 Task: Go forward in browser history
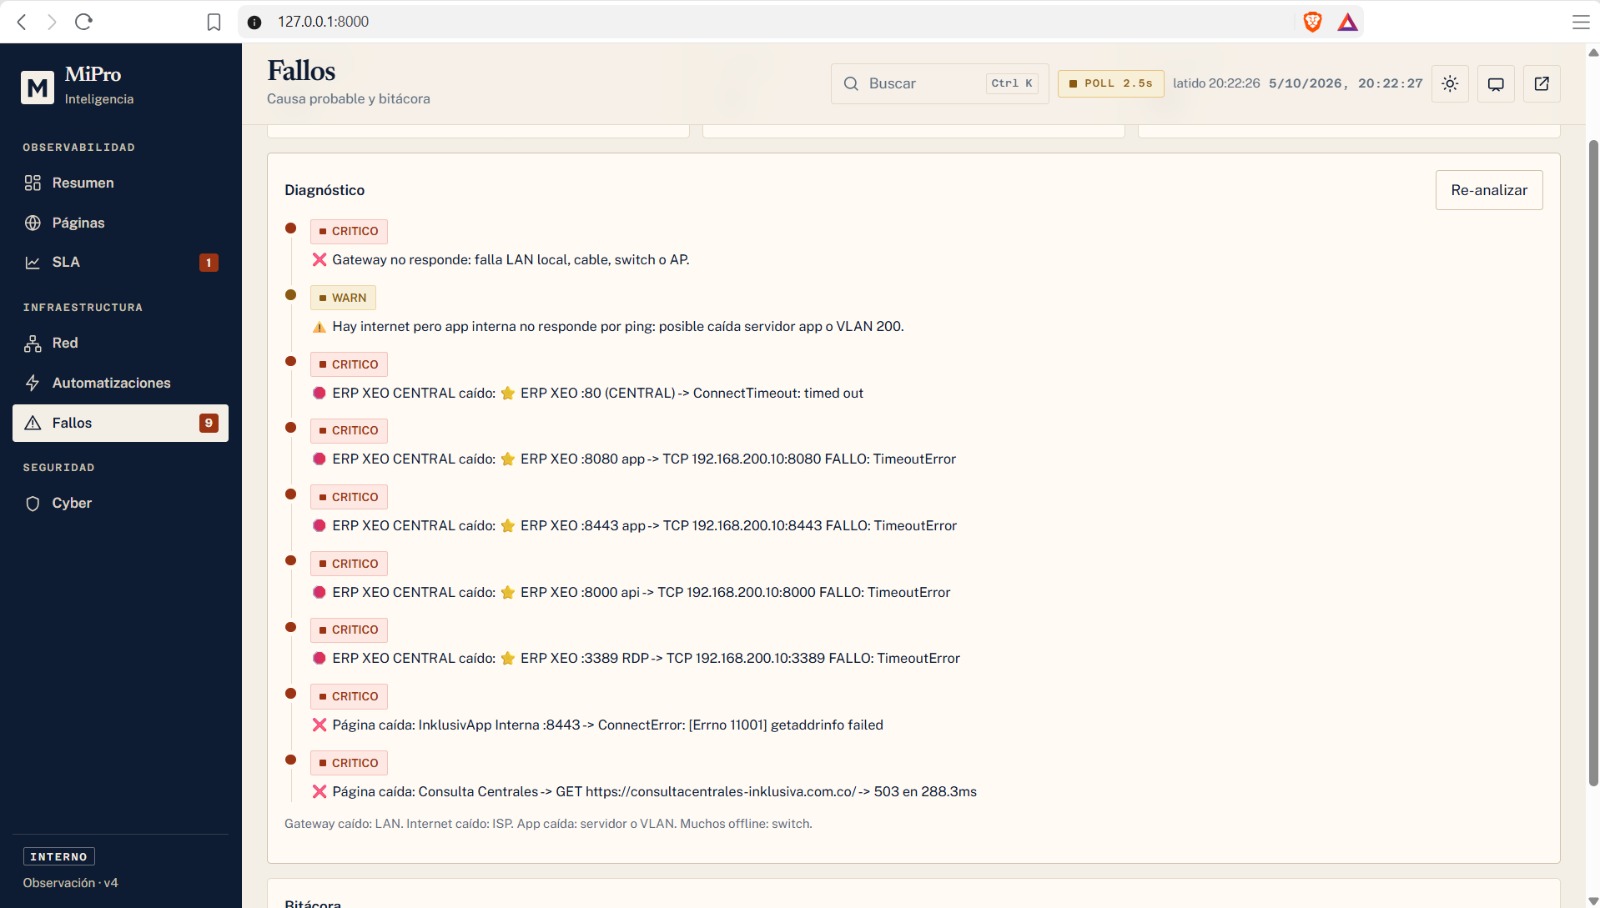[52, 22]
